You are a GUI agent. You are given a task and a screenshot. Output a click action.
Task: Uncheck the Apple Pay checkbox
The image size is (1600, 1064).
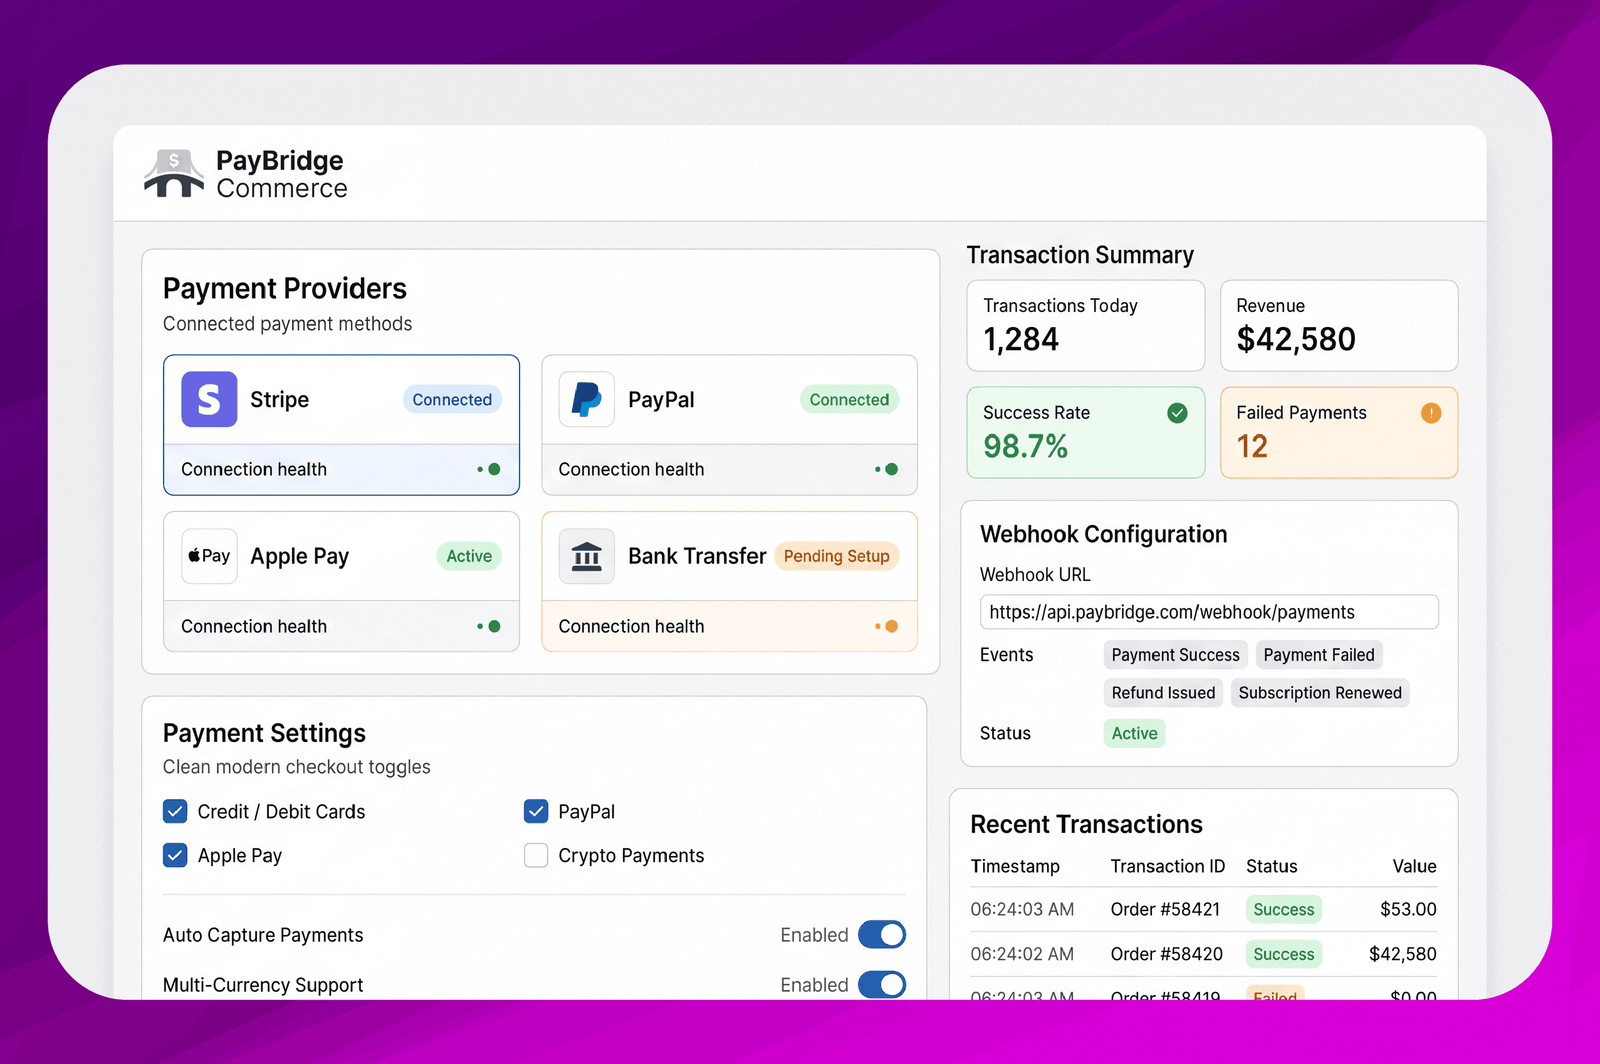click(x=175, y=855)
